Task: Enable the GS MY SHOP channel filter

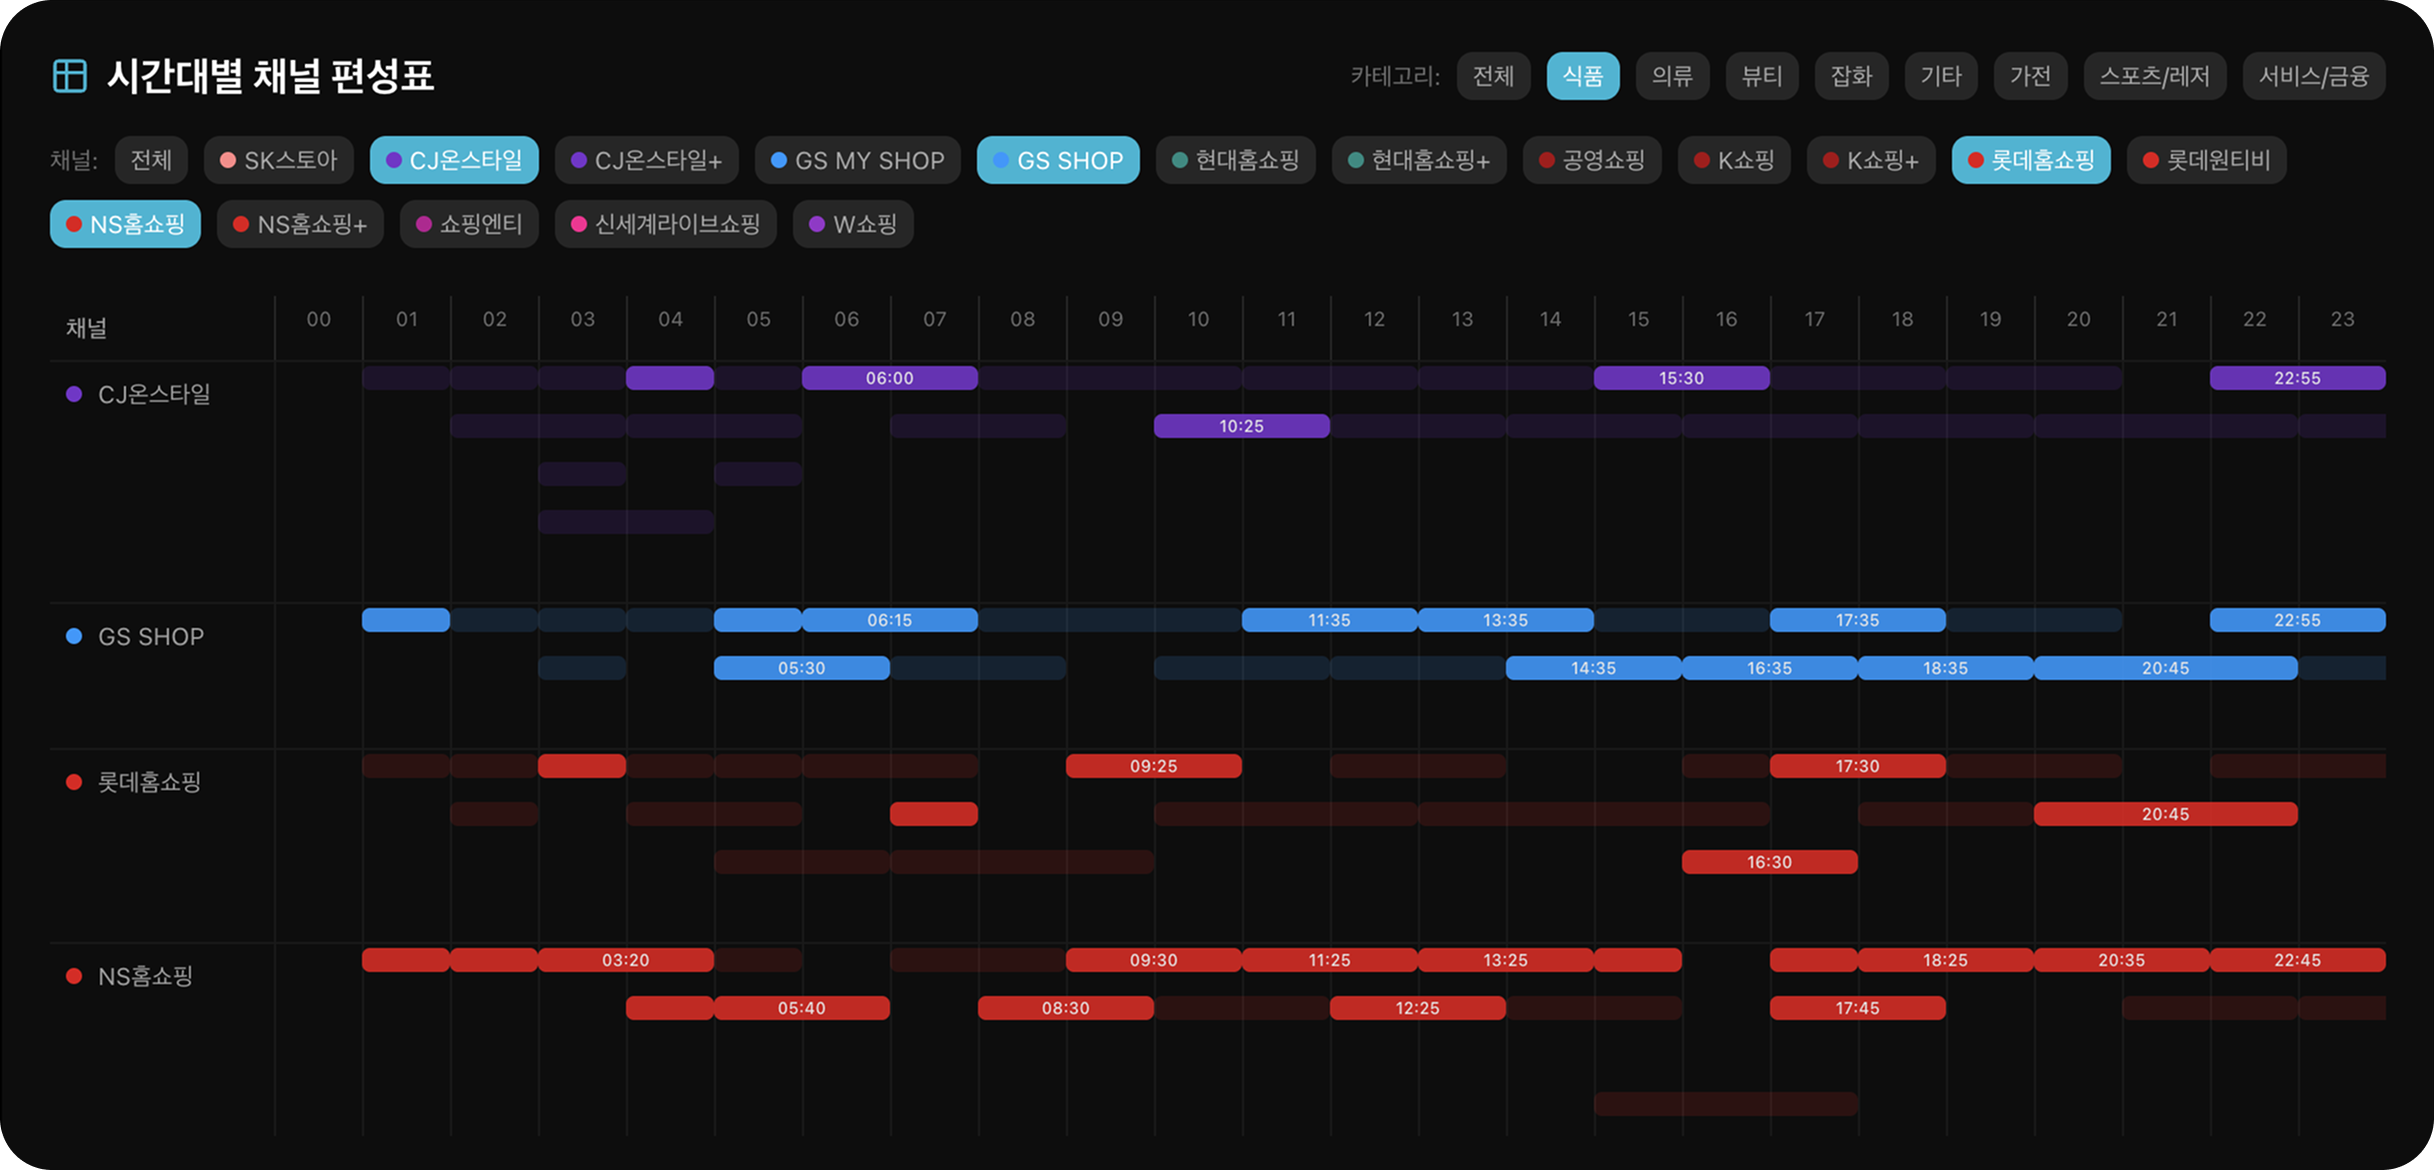Action: coord(857,160)
